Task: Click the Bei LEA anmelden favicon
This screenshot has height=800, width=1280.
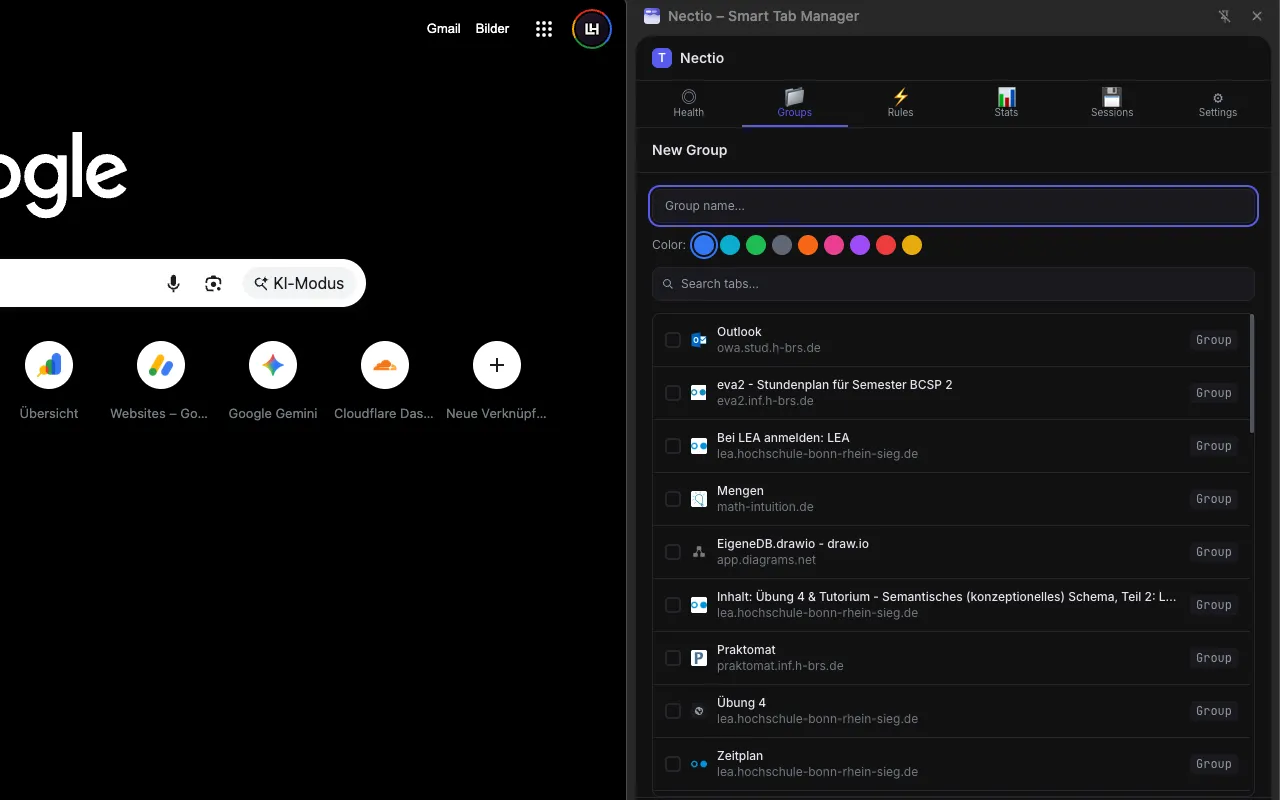Action: click(x=699, y=446)
